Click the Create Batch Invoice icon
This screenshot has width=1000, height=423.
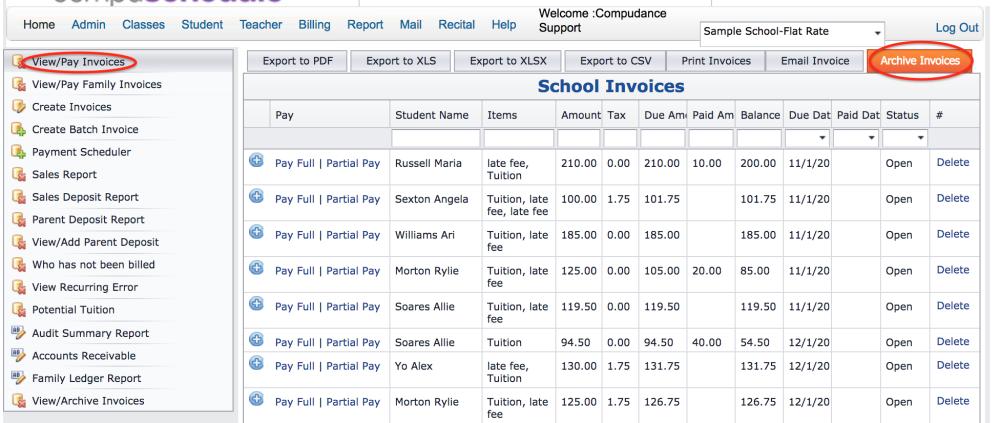(x=18, y=130)
